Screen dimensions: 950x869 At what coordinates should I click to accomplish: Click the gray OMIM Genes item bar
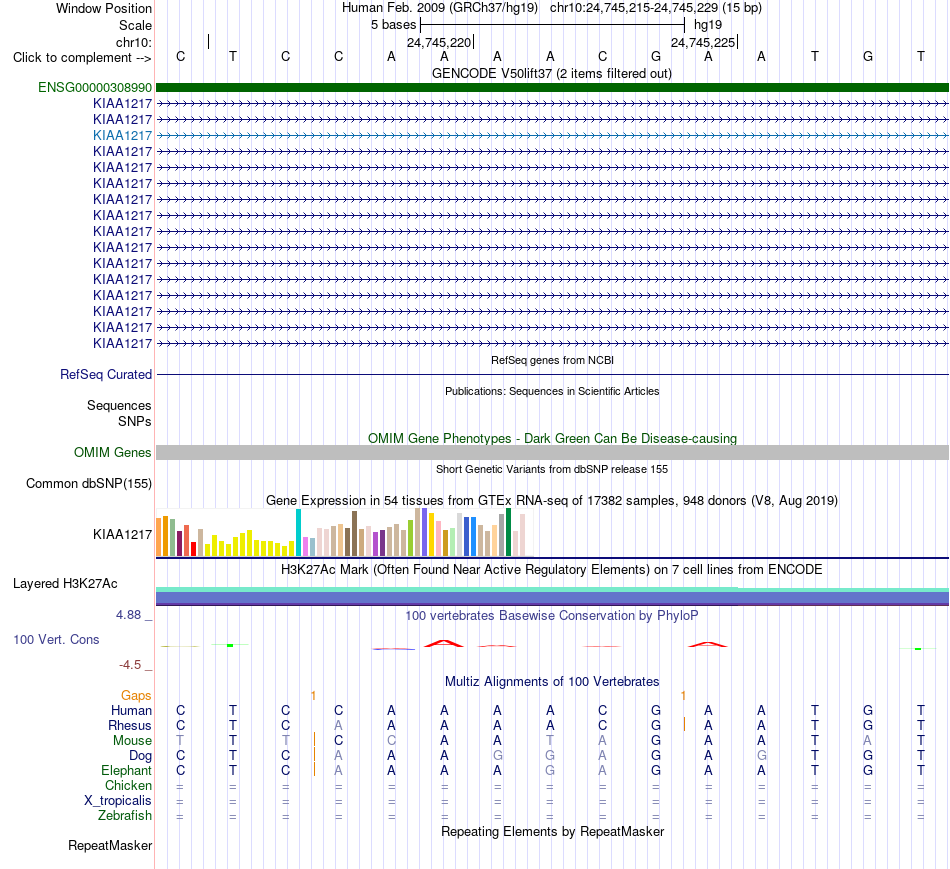553,453
